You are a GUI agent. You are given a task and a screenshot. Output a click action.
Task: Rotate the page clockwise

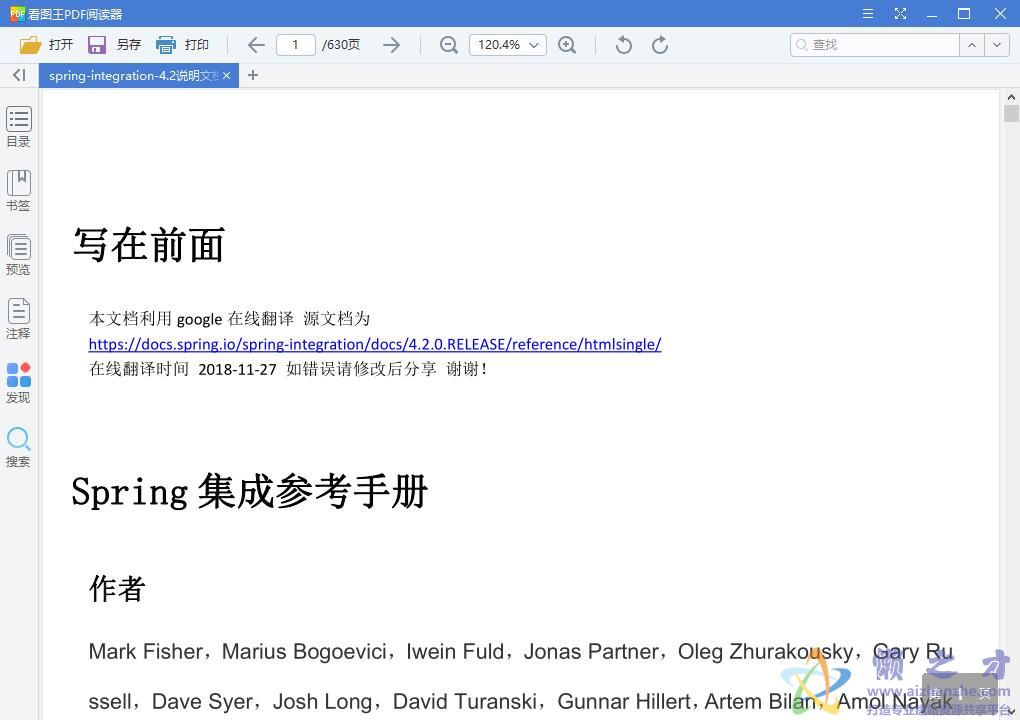pyautogui.click(x=660, y=45)
